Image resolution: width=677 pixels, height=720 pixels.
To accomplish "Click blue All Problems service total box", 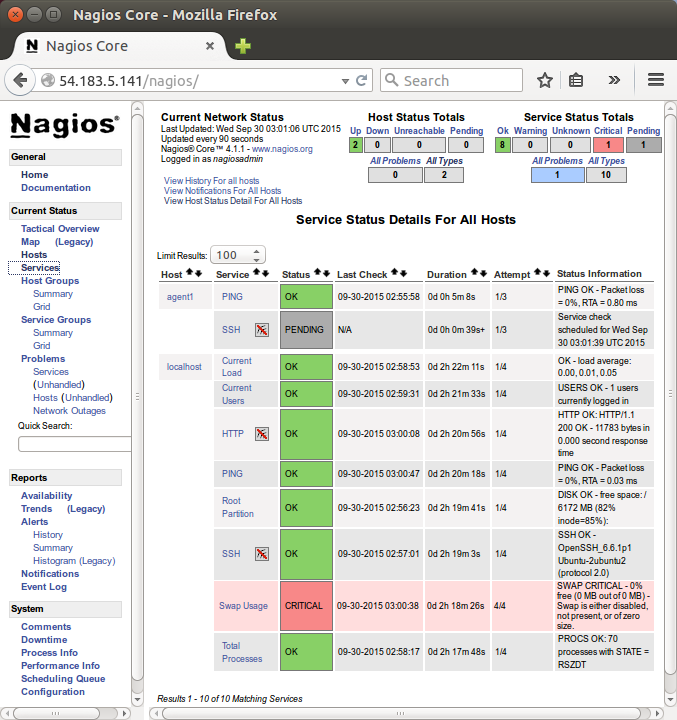I will (x=558, y=175).
